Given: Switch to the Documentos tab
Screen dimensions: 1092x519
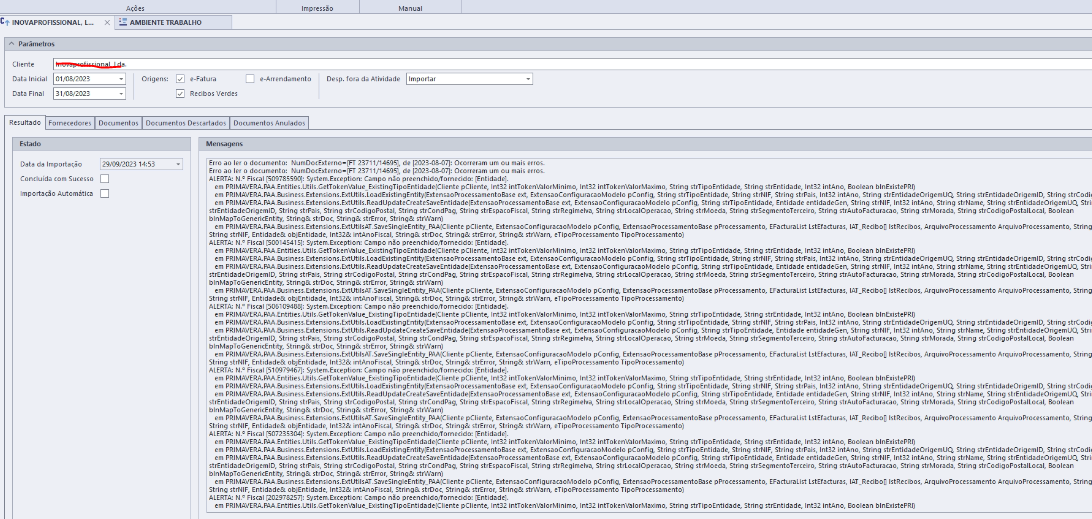Looking at the screenshot, I should point(118,123).
